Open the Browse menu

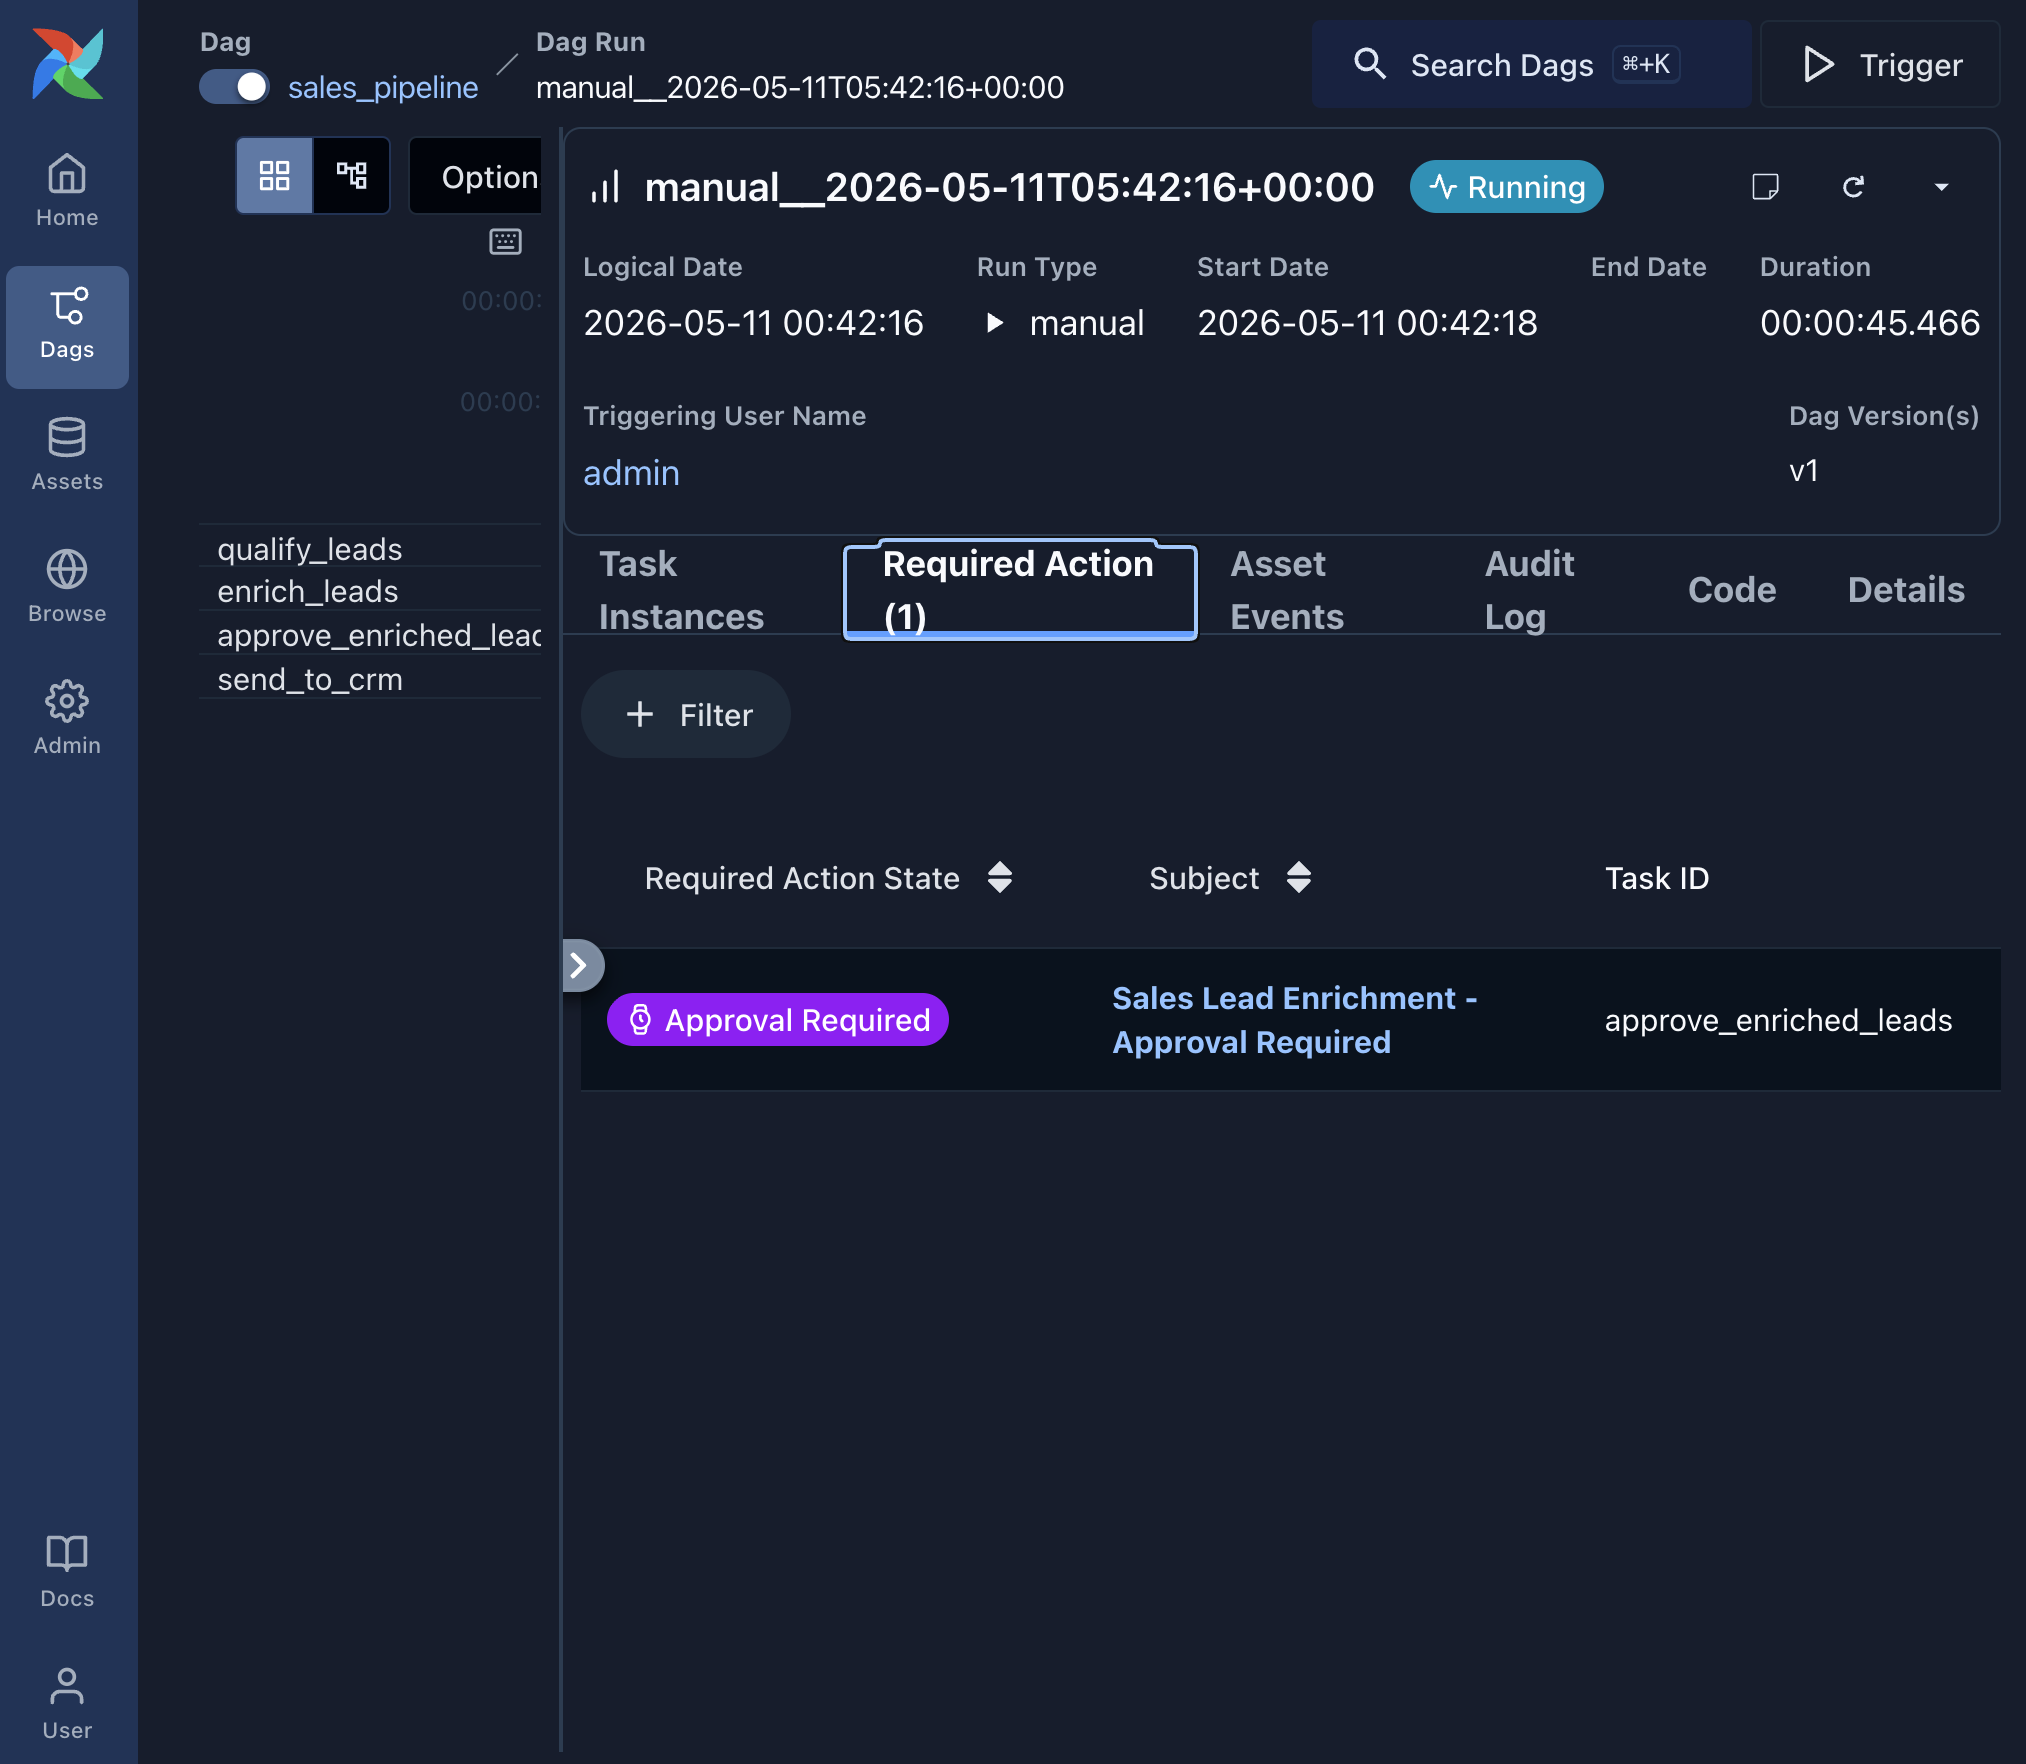click(x=67, y=588)
